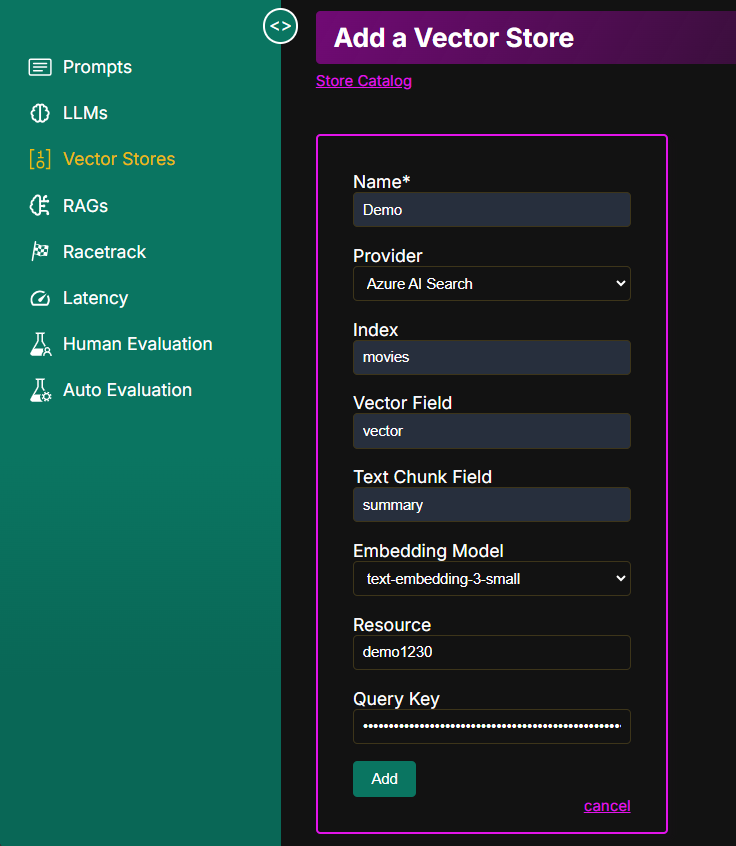
Task: Click the Embedding Model label
Action: point(428,551)
